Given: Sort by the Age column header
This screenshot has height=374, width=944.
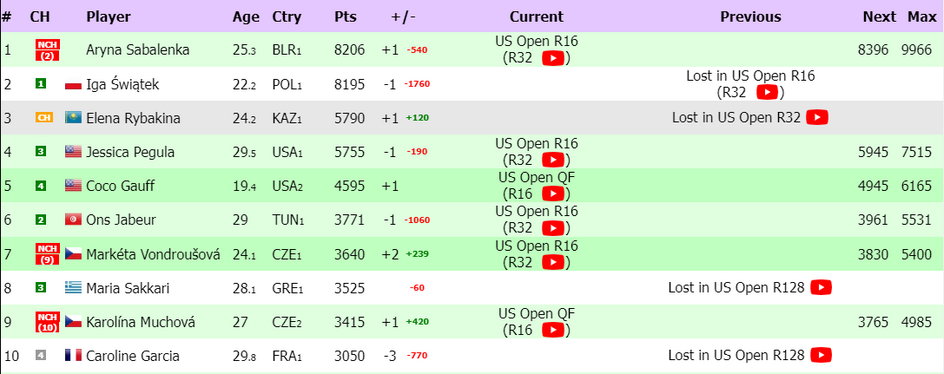Looking at the screenshot, I should click(246, 17).
